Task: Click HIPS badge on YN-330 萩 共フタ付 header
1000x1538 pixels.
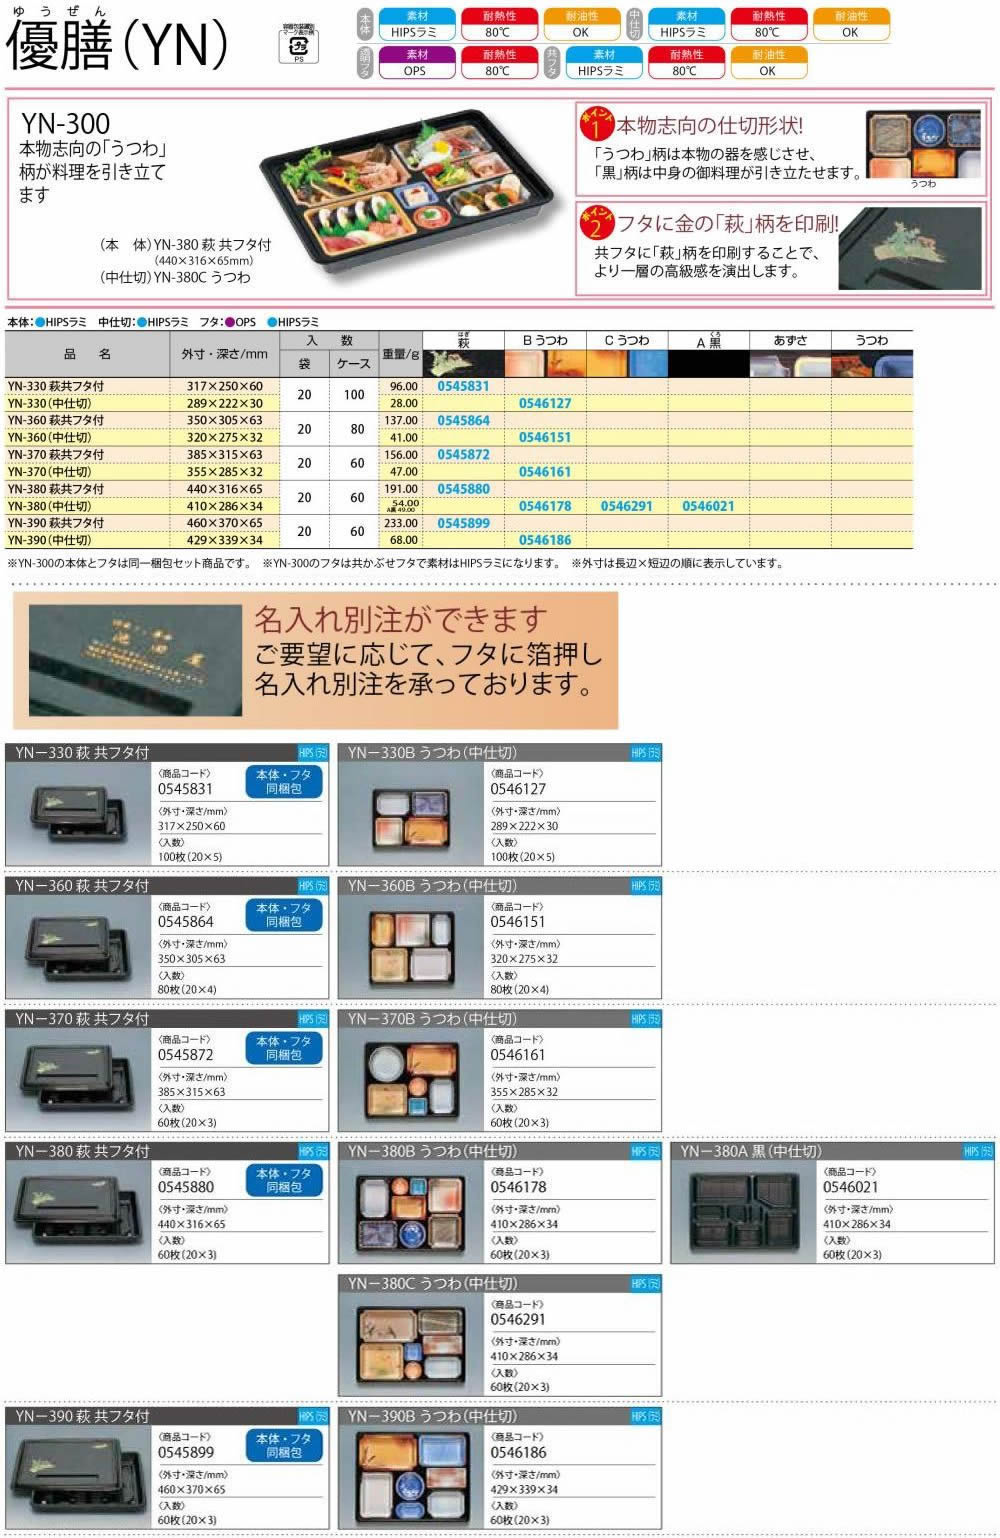Action: (313, 753)
